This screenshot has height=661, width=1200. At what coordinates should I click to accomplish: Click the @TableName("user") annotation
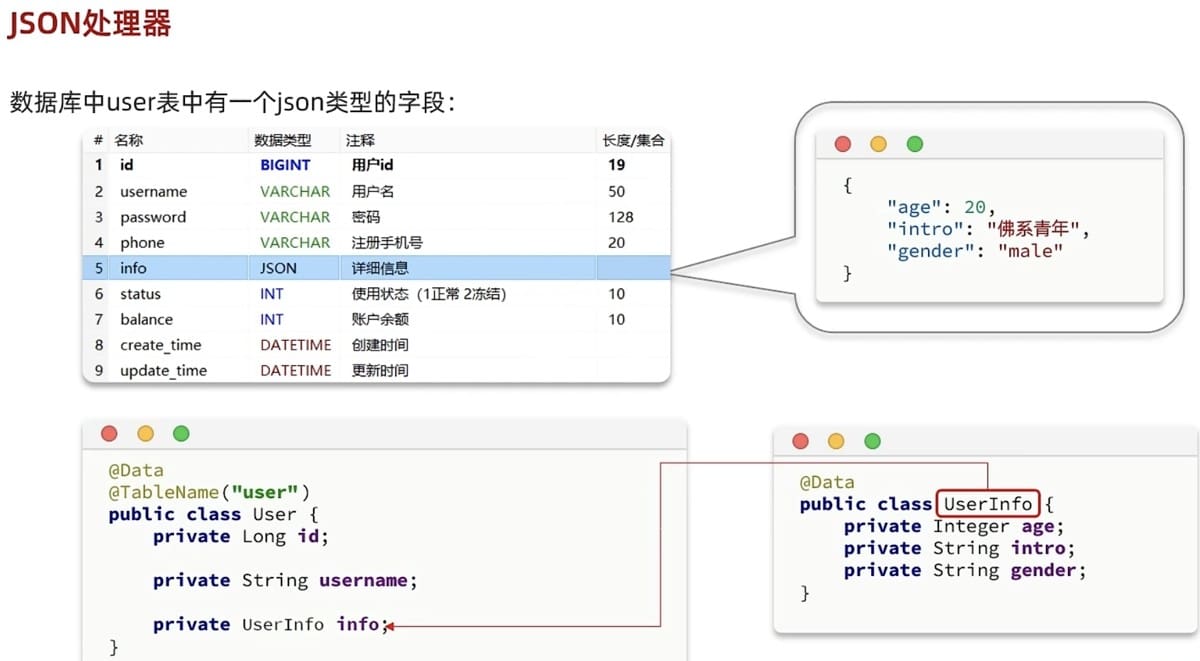pyautogui.click(x=210, y=492)
